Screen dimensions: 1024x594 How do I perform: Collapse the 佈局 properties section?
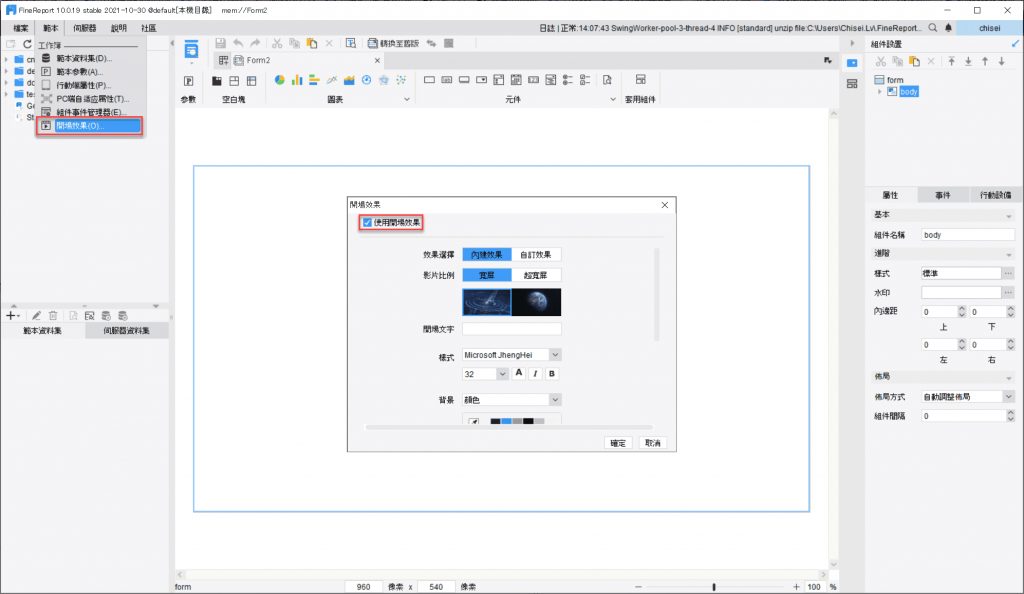(x=1009, y=377)
